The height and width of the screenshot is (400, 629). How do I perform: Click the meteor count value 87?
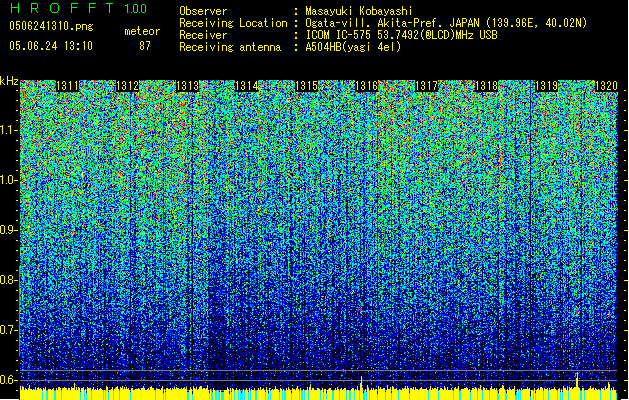click(145, 46)
